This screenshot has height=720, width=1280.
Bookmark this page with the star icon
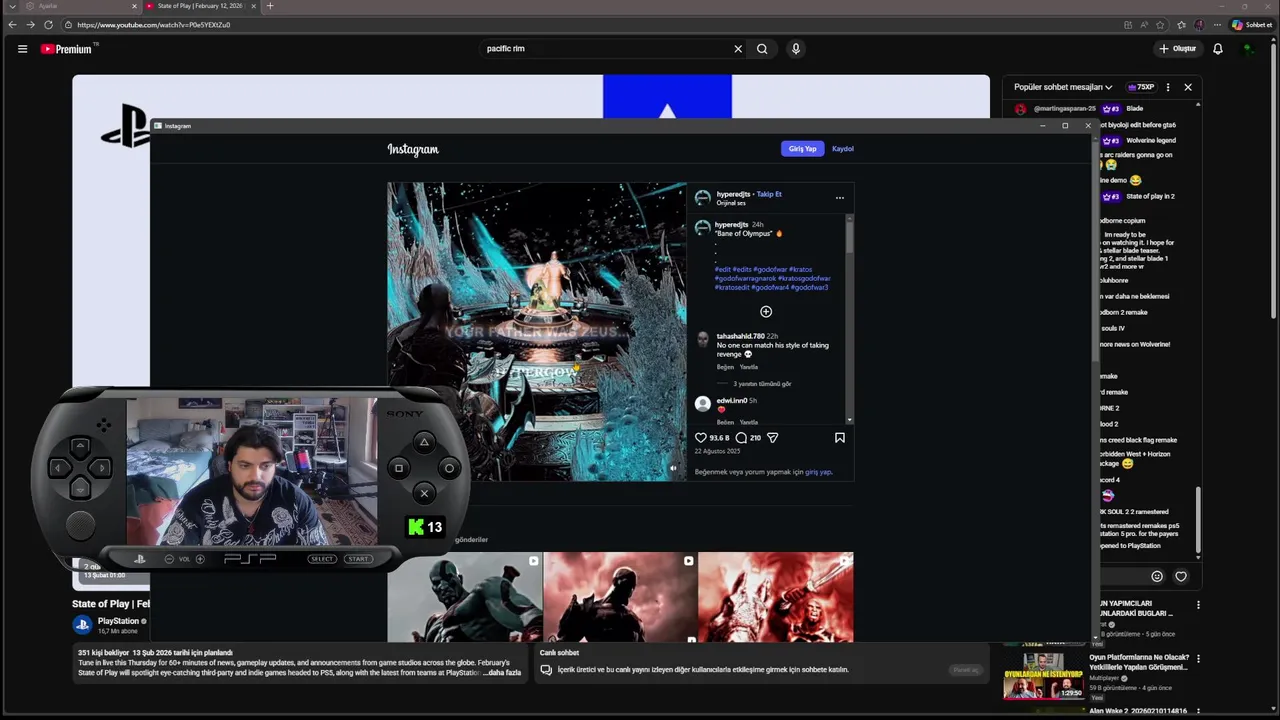pyautogui.click(x=1161, y=24)
